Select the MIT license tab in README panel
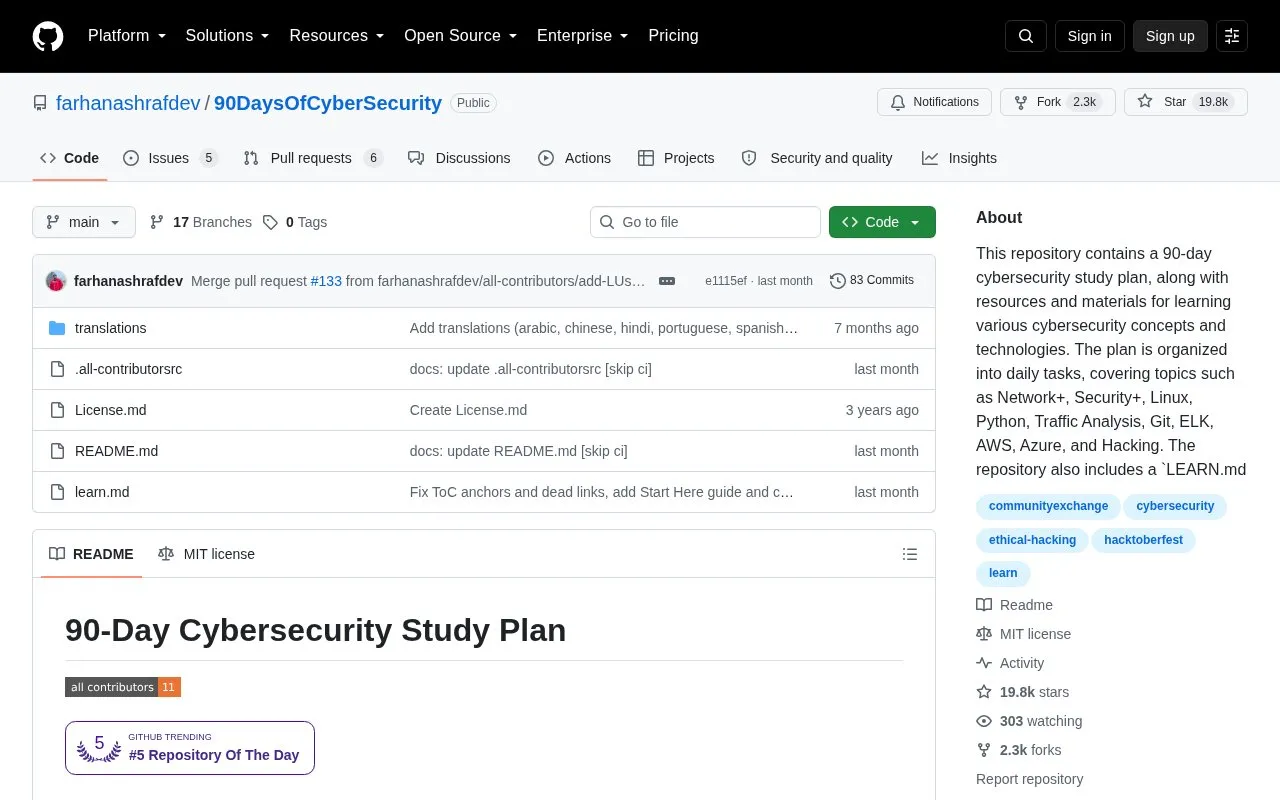The width and height of the screenshot is (1280, 800). pos(207,554)
